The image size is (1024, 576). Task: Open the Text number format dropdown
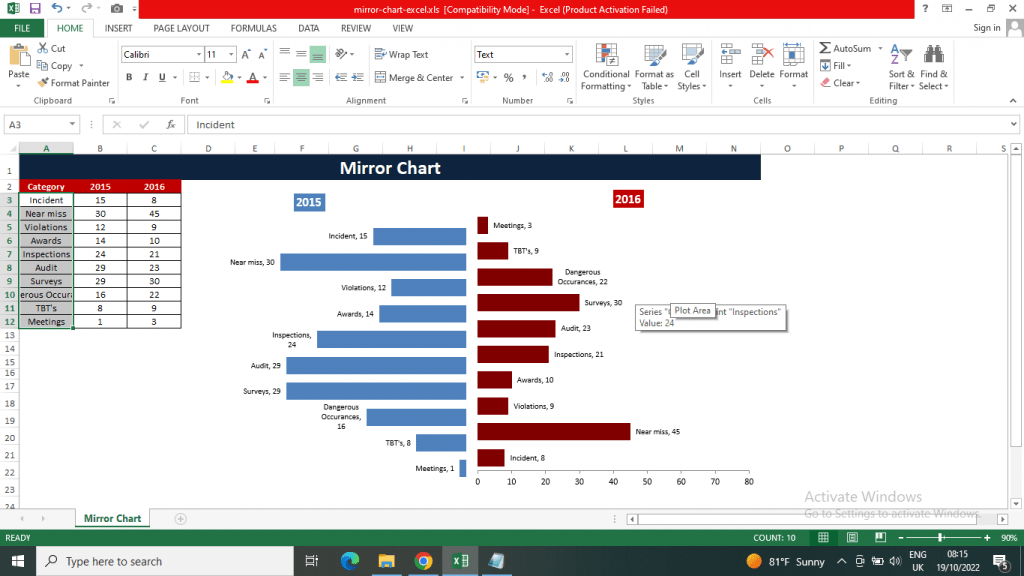tap(566, 54)
